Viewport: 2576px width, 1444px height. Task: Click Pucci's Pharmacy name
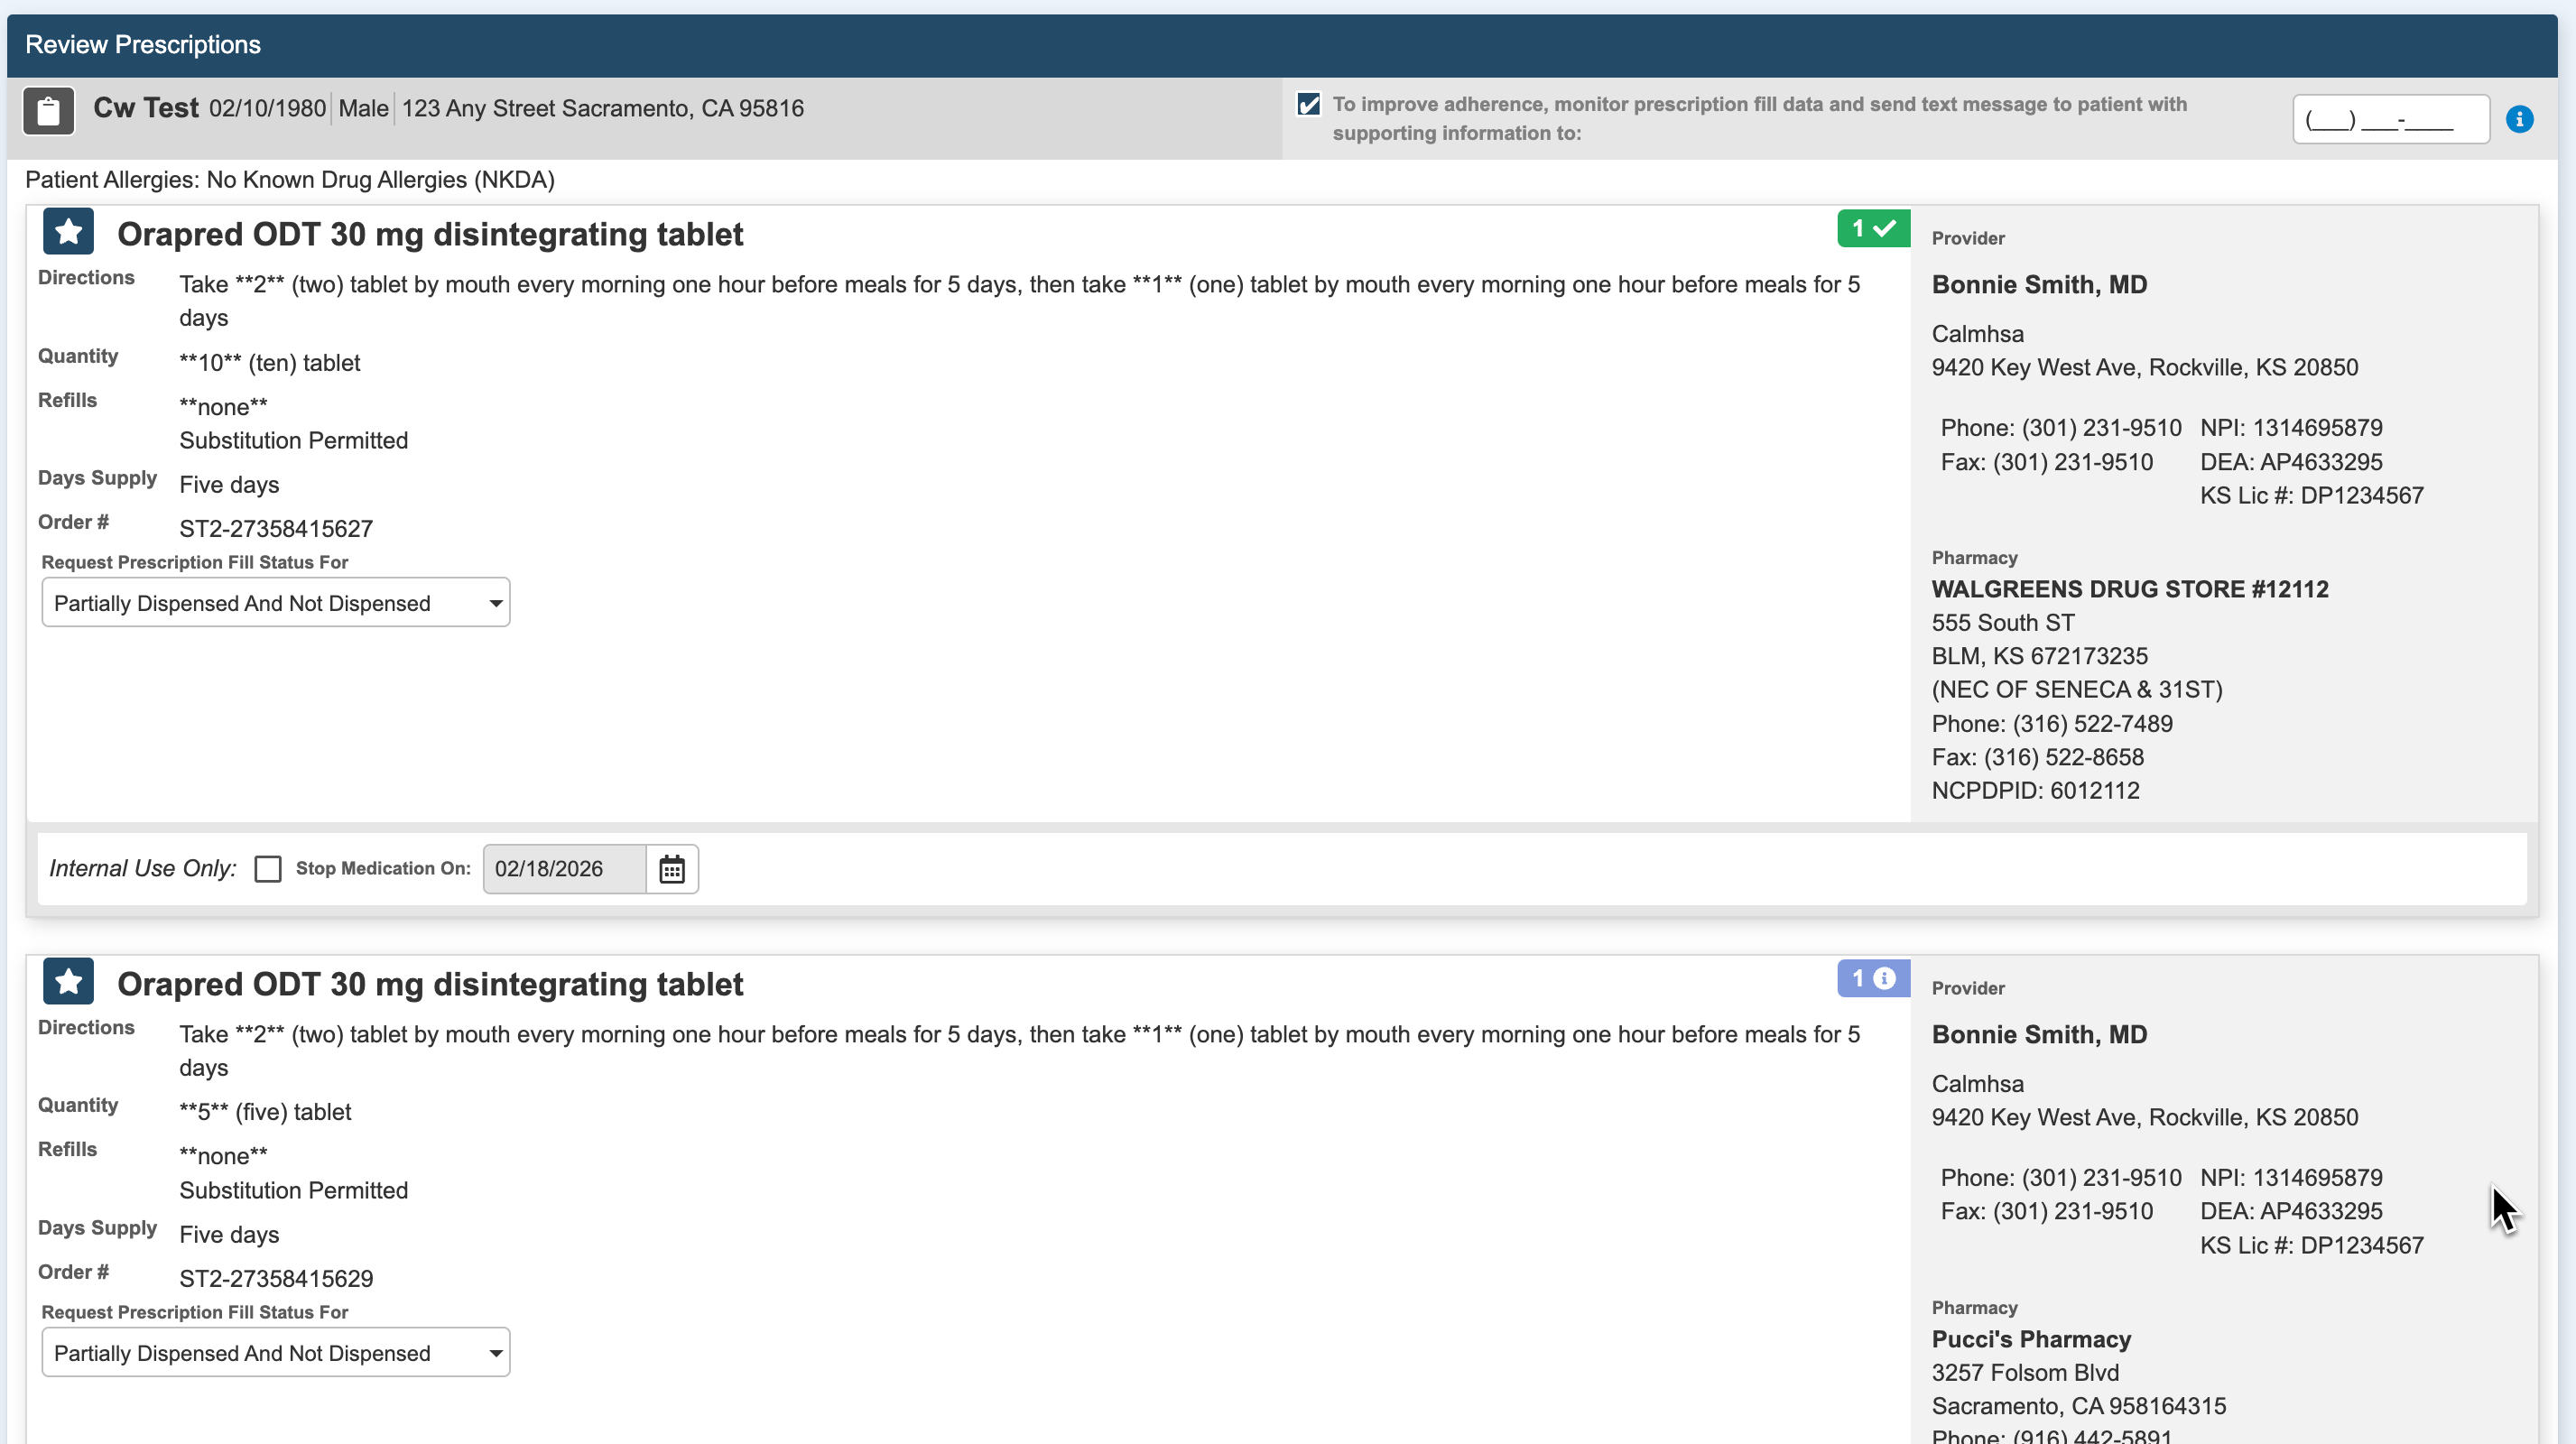pos(2031,1339)
